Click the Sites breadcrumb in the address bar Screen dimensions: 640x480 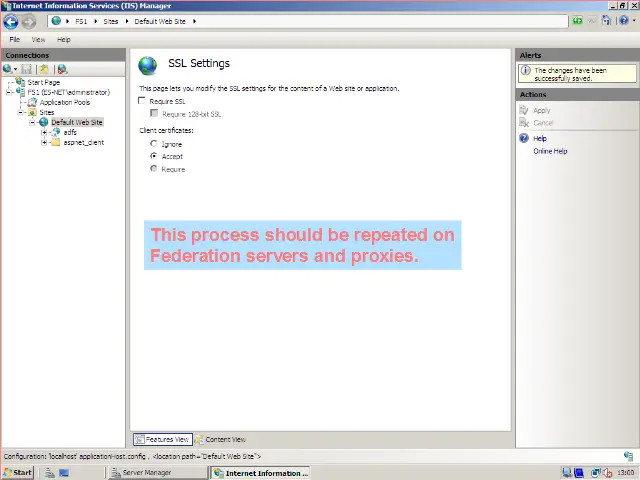[111, 21]
